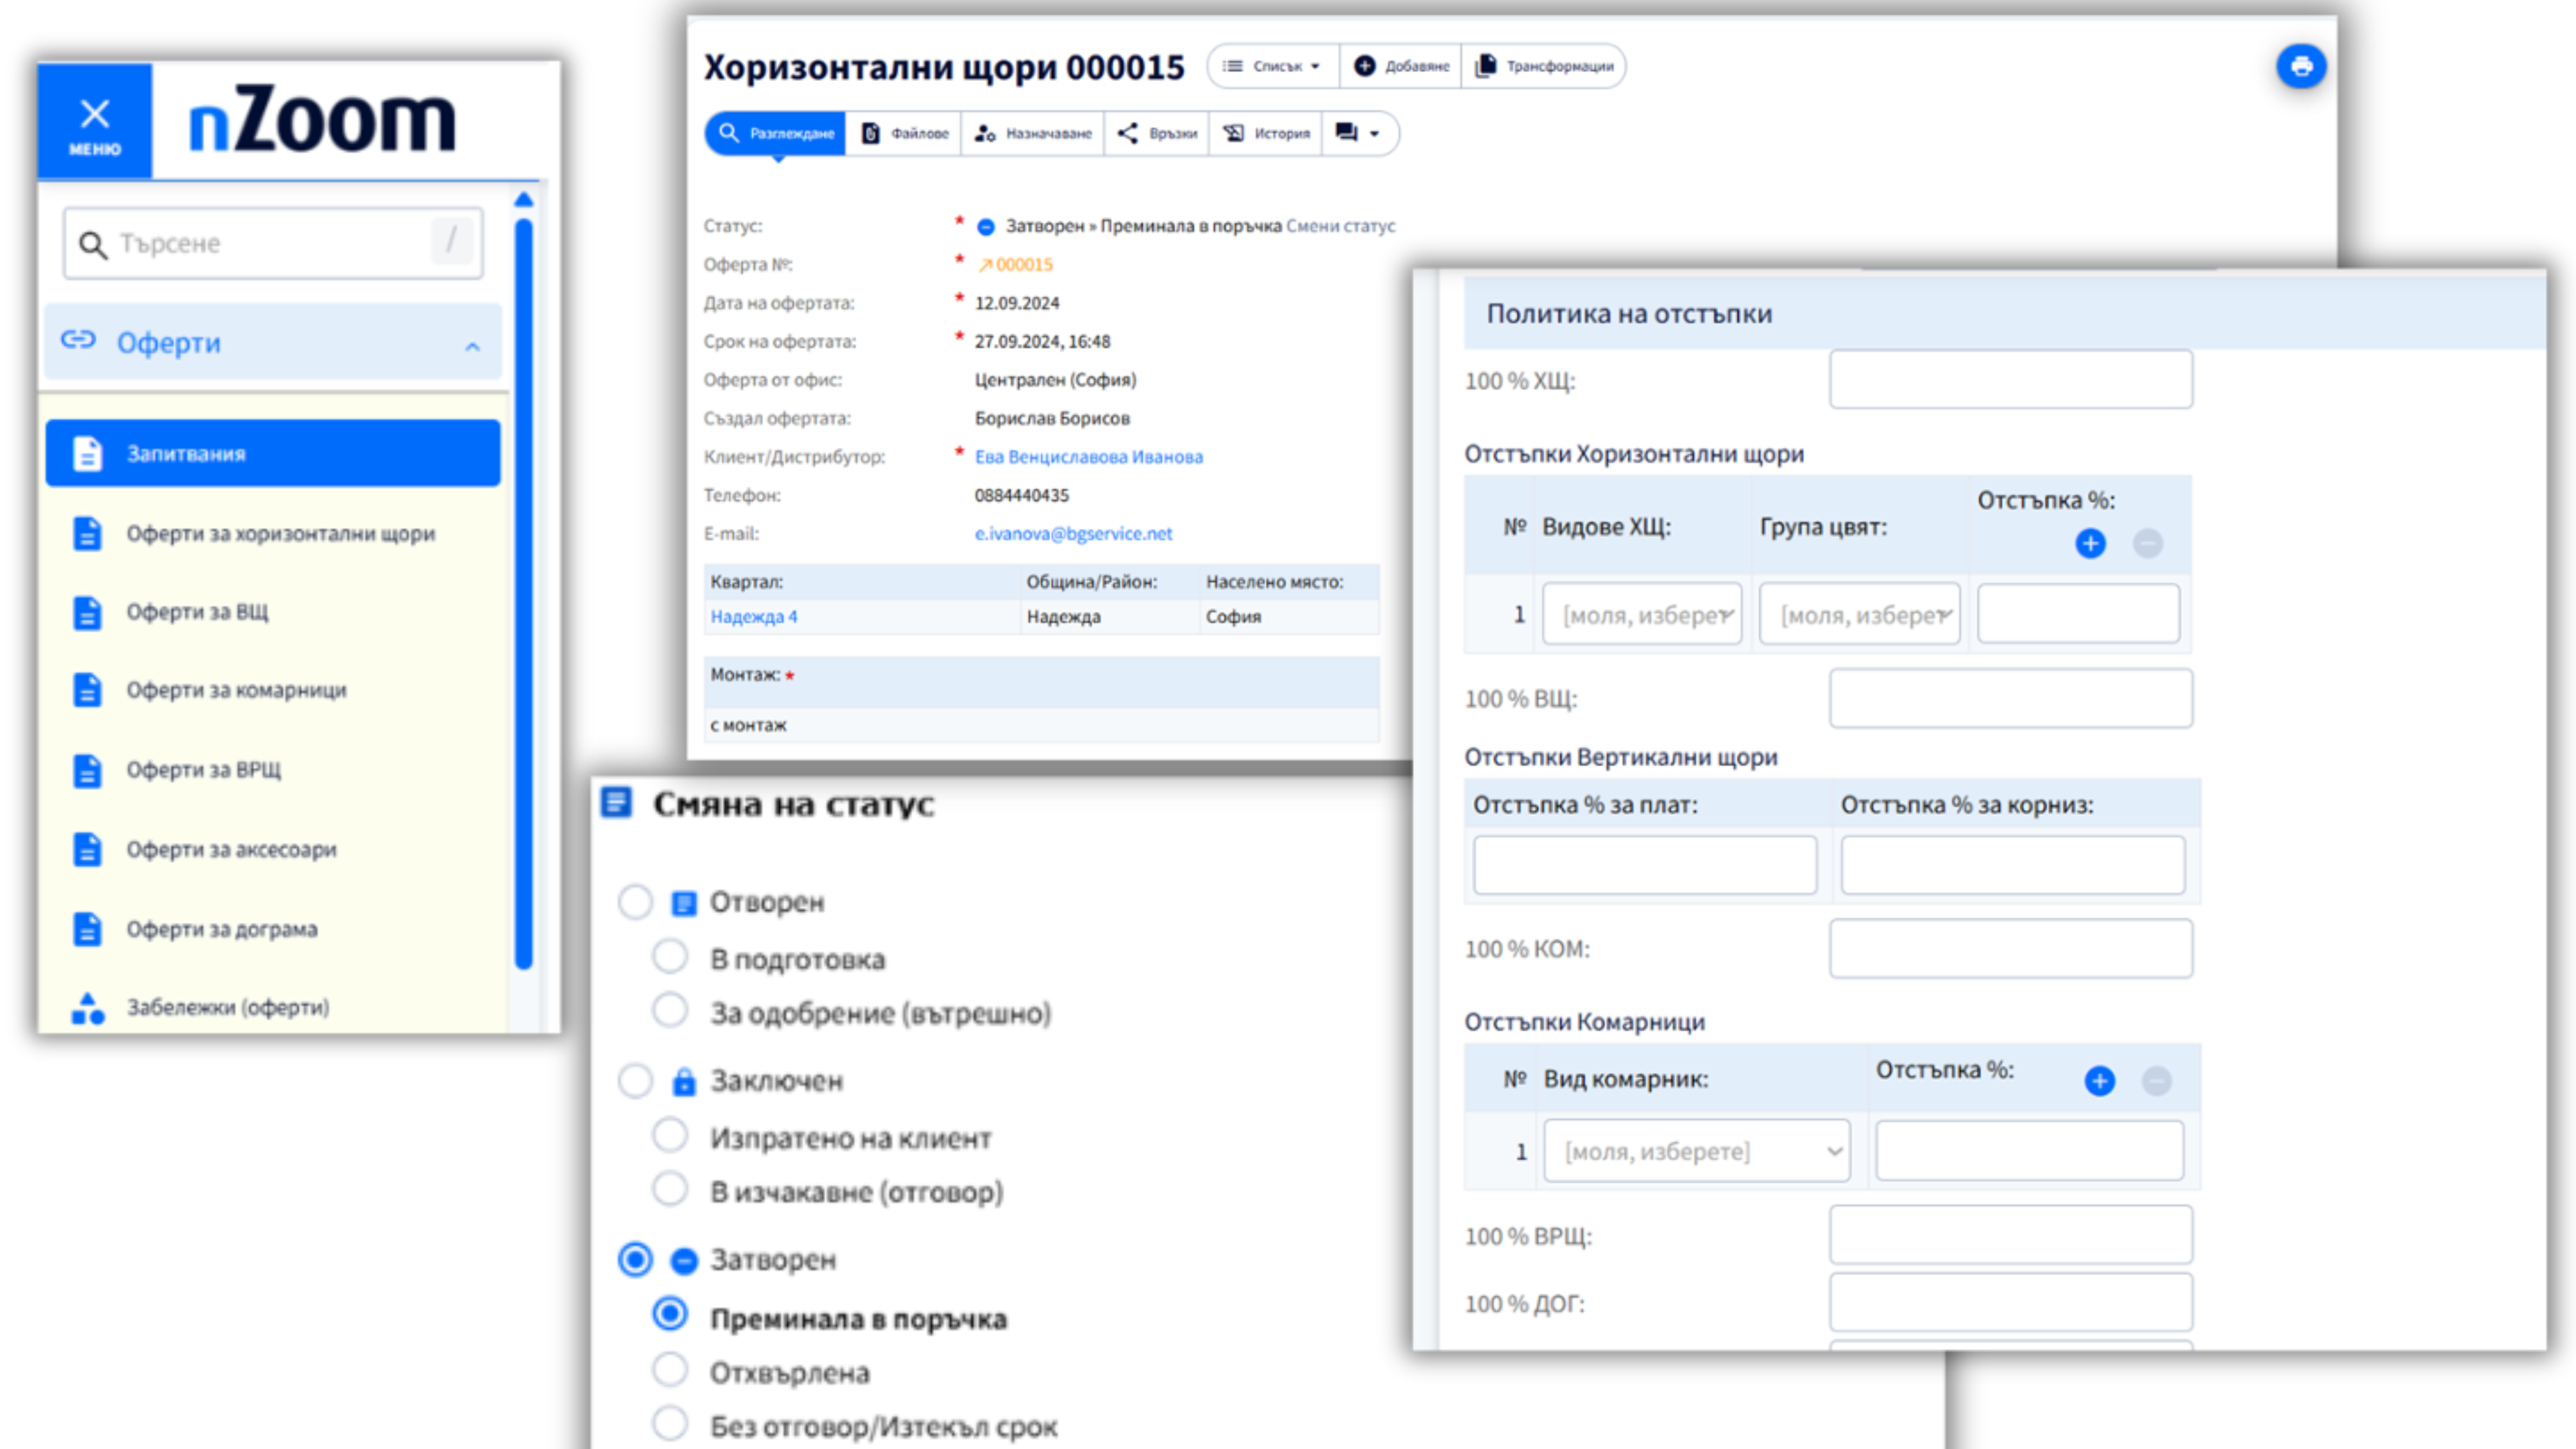The height and width of the screenshot is (1449, 2576).
Task: Open the Надежда 4 quarter link
Action: 754,617
